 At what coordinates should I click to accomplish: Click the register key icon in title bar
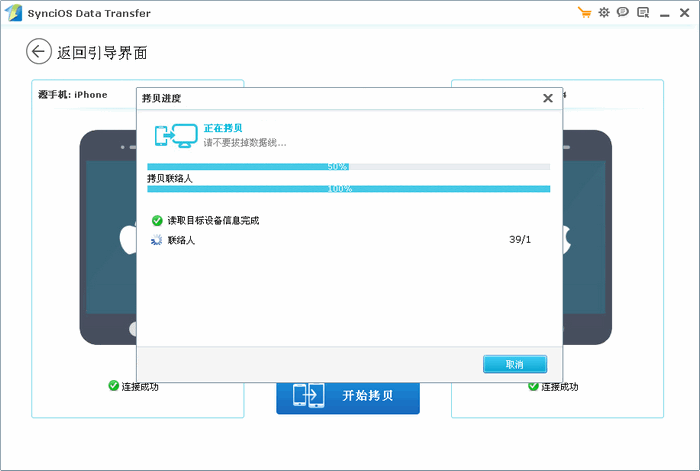pyautogui.click(x=643, y=13)
